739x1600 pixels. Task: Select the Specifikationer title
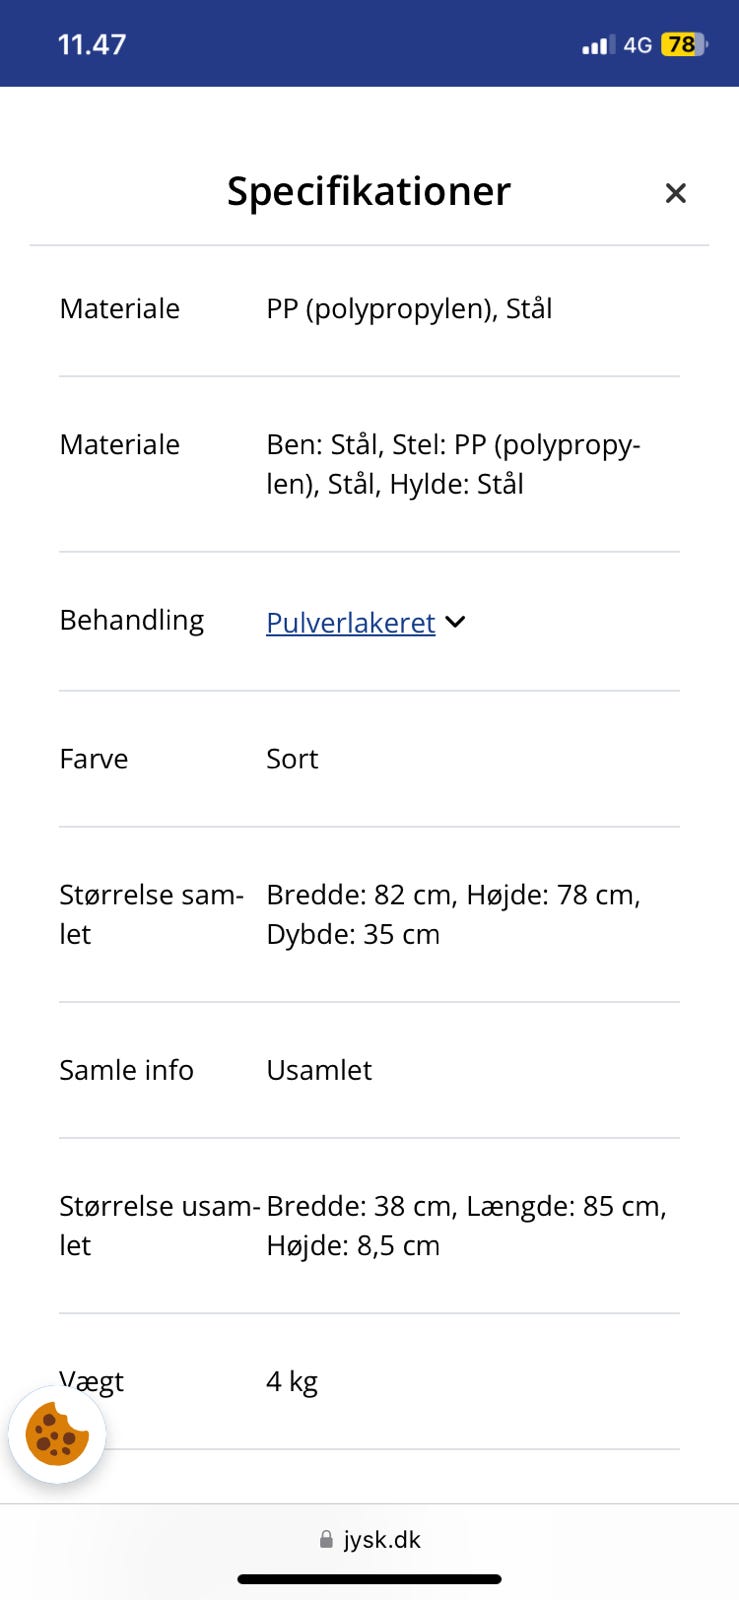tap(369, 190)
